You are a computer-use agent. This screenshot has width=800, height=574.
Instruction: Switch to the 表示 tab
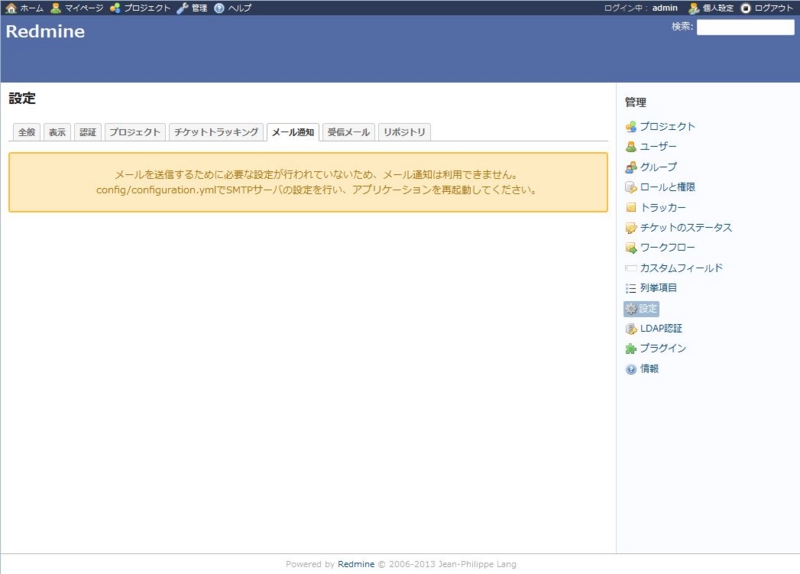coord(57,132)
